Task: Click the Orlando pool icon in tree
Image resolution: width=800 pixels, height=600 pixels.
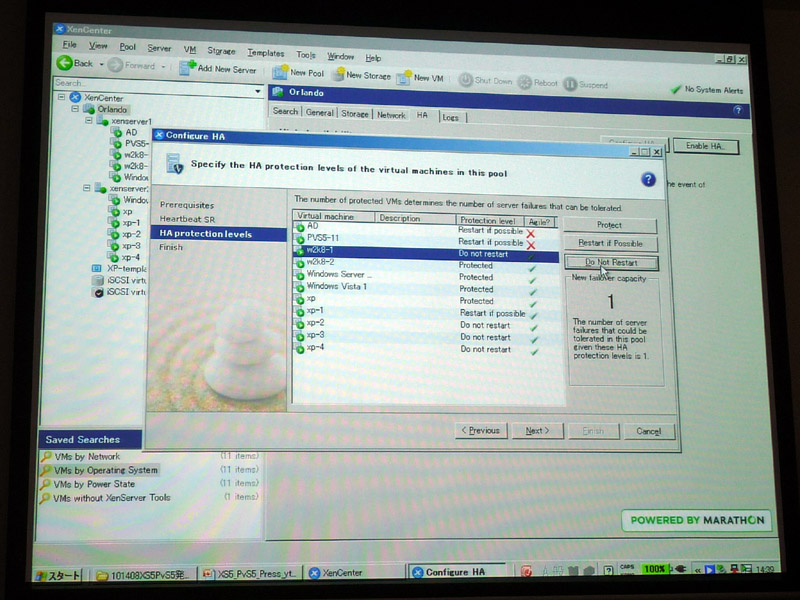Action: tap(89, 109)
